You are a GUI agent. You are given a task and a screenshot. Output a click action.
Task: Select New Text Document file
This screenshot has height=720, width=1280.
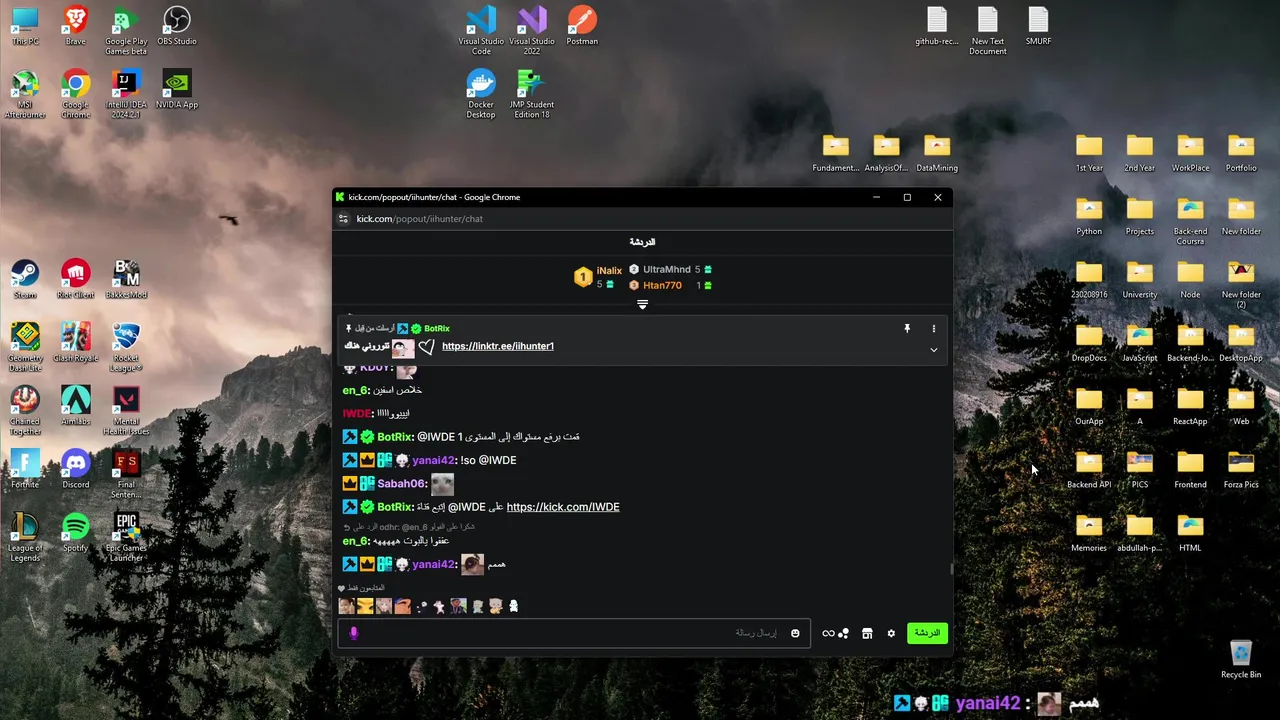click(x=987, y=31)
